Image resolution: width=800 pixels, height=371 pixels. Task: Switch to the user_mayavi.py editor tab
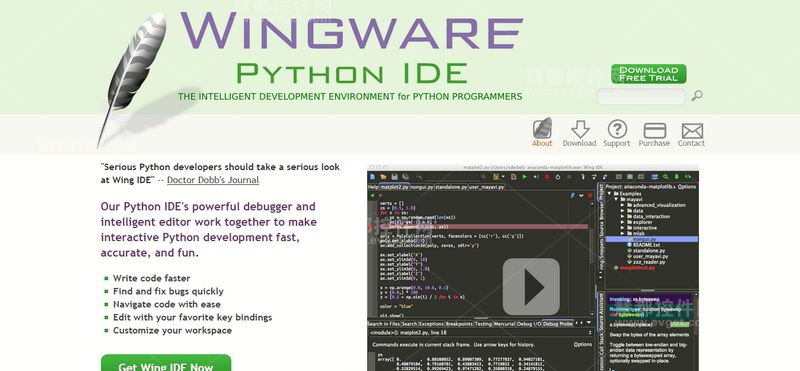point(487,187)
